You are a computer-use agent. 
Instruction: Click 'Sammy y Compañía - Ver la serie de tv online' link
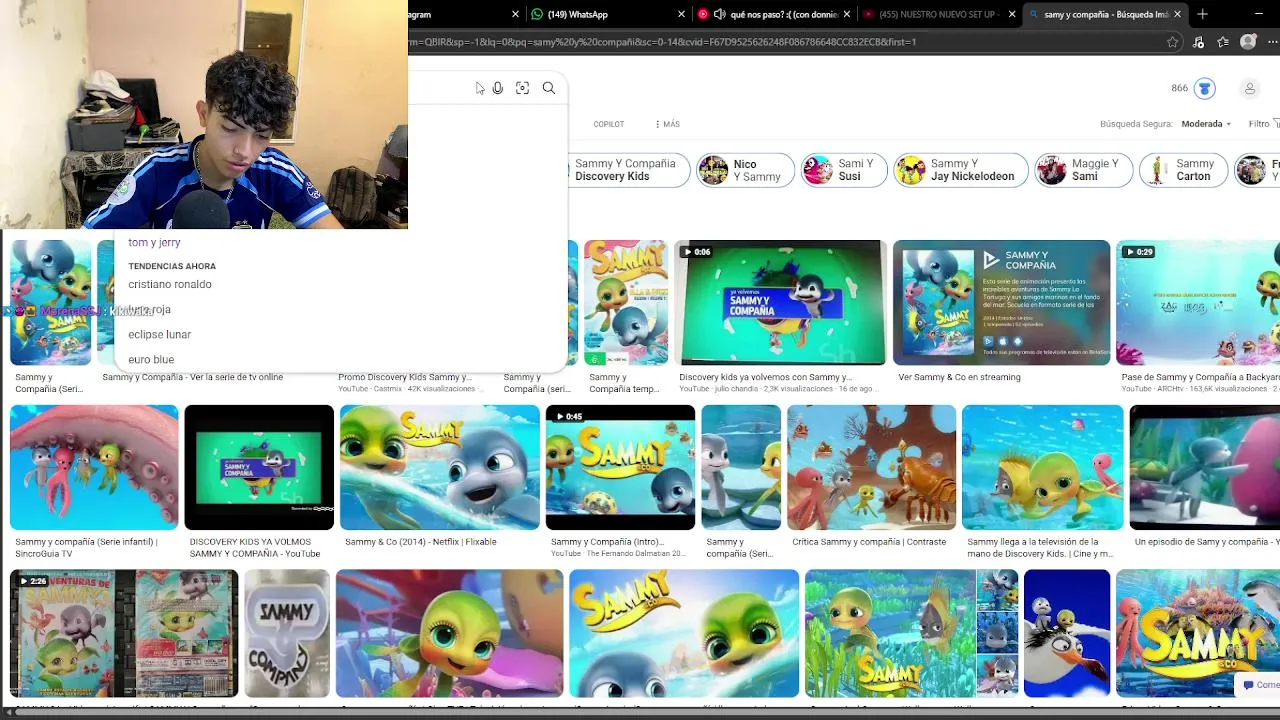[x=192, y=377]
